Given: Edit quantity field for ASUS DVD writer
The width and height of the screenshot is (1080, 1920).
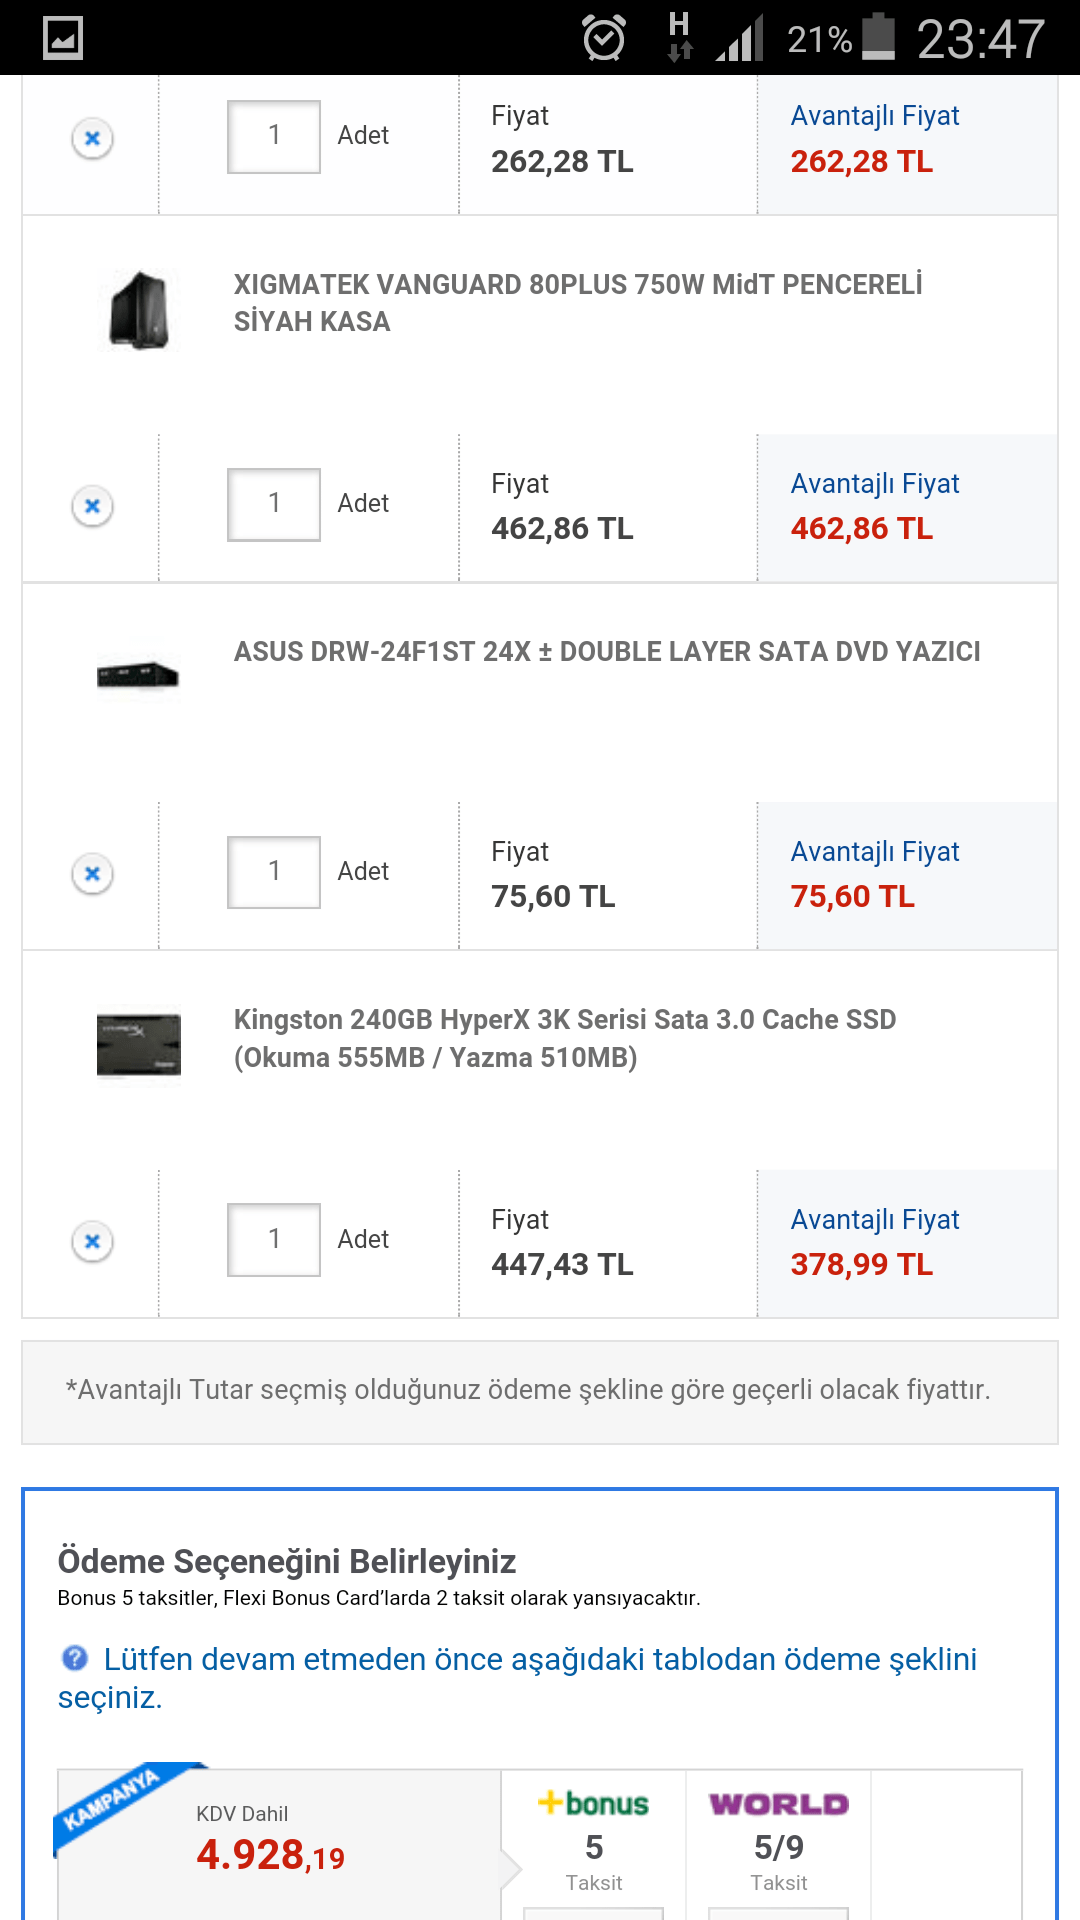Looking at the screenshot, I should [274, 872].
